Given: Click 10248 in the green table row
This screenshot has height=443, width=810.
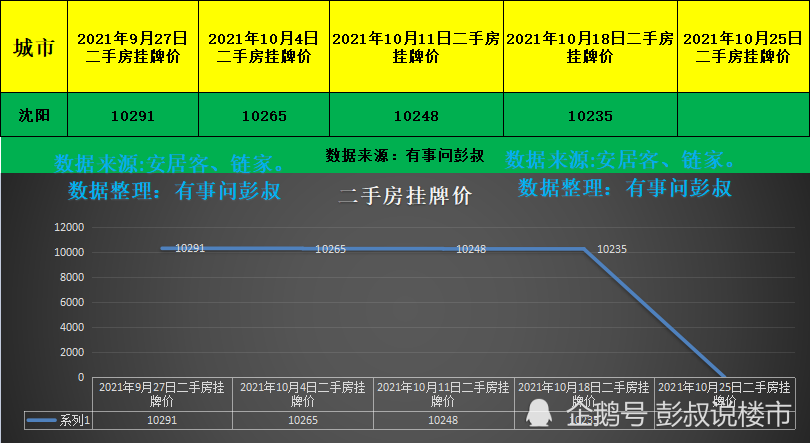Looking at the screenshot, I should click(416, 116).
